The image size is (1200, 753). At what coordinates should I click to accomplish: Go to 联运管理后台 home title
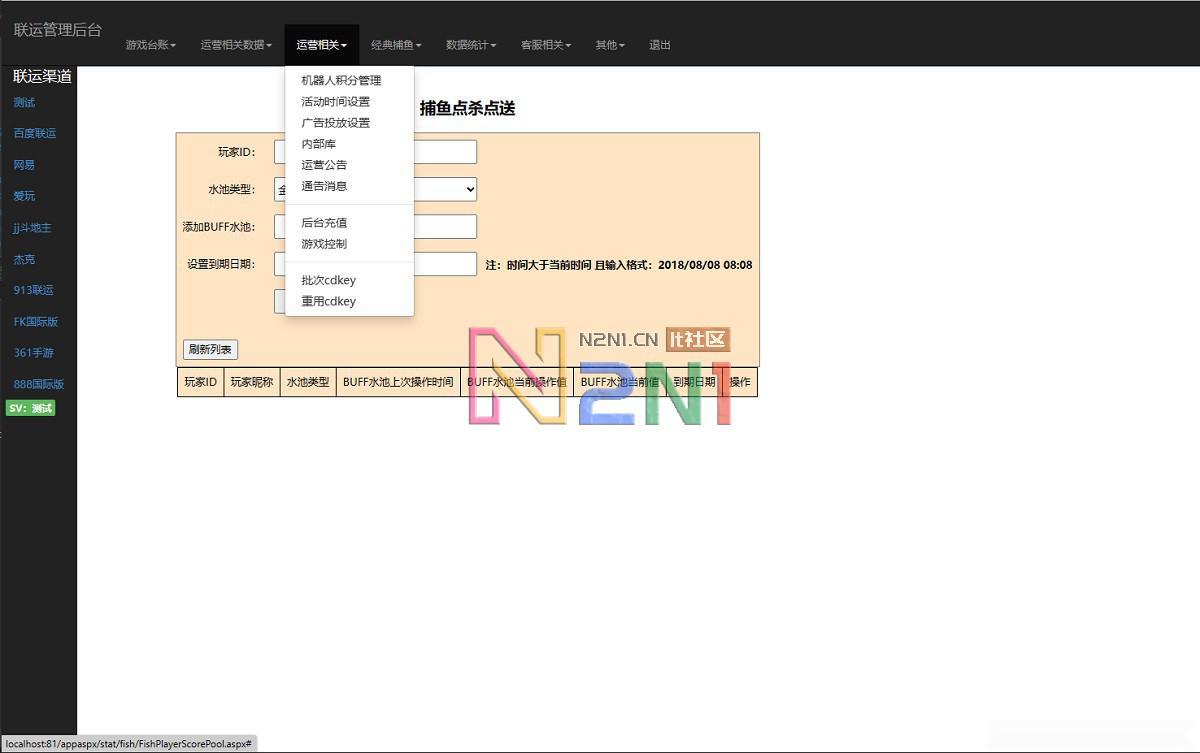point(58,30)
